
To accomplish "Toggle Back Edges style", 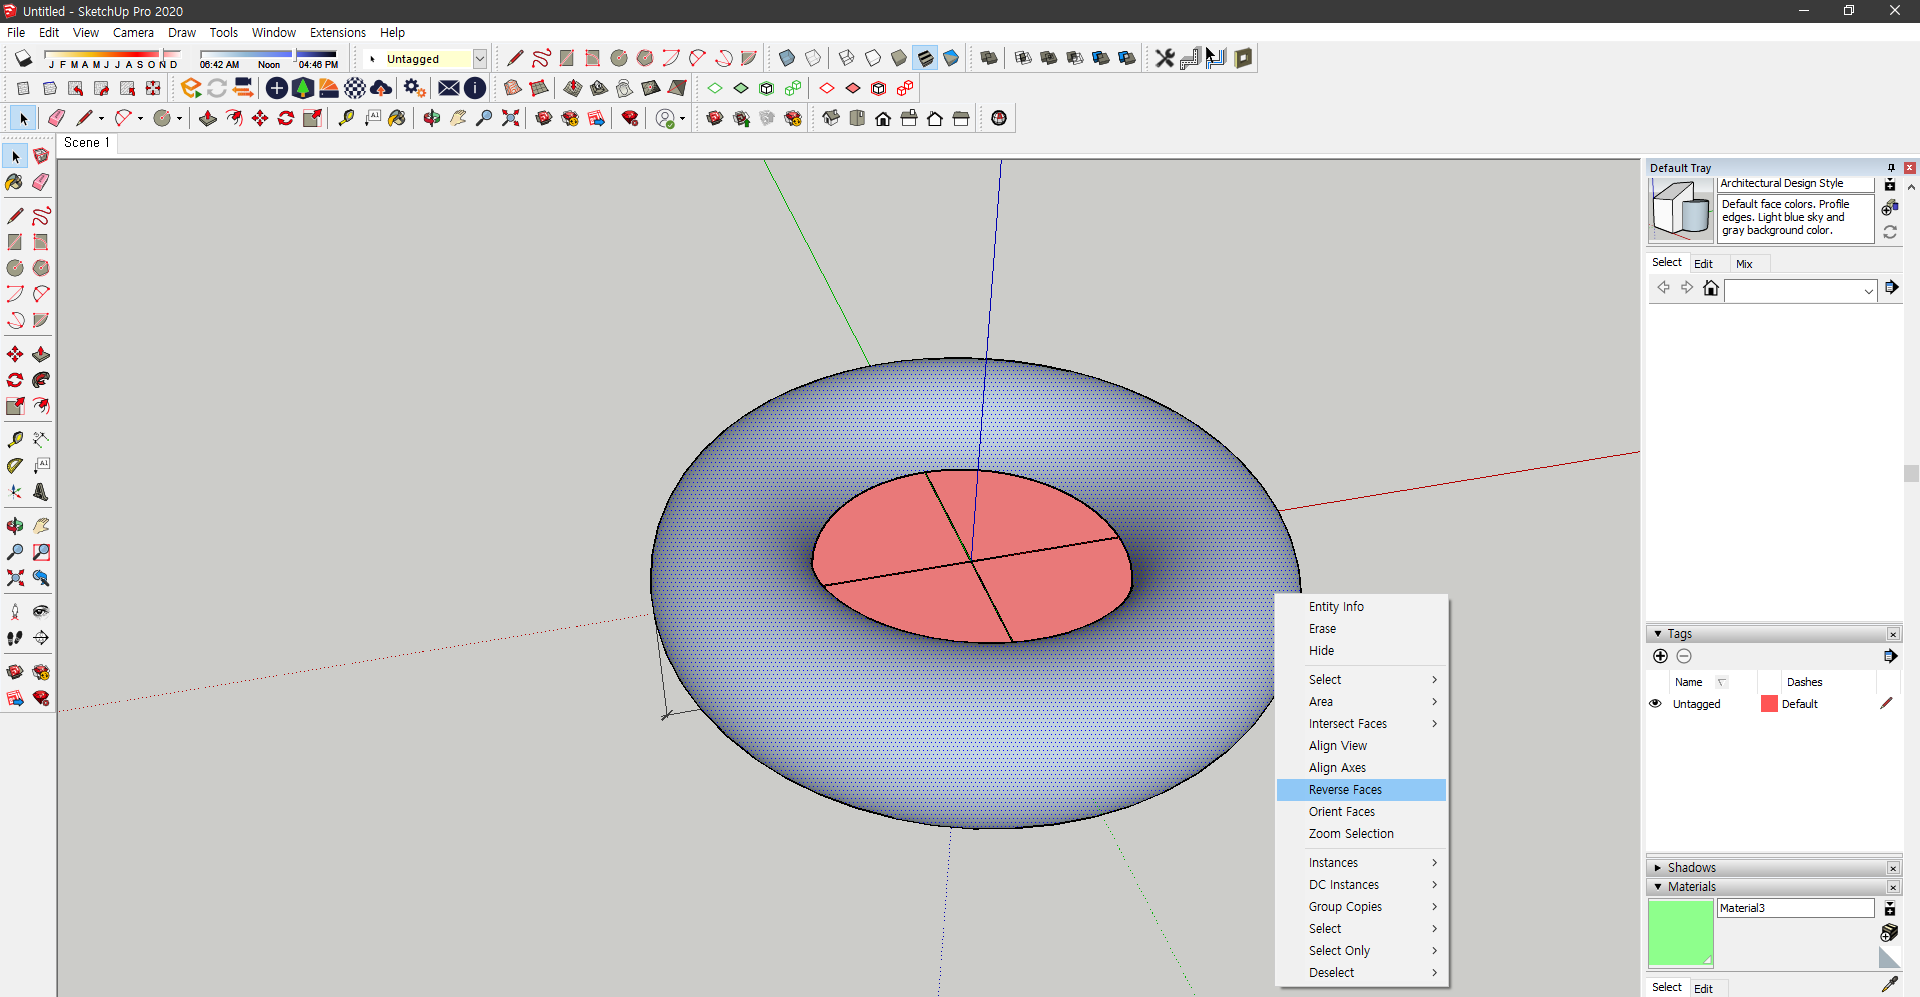I will pyautogui.click(x=813, y=58).
